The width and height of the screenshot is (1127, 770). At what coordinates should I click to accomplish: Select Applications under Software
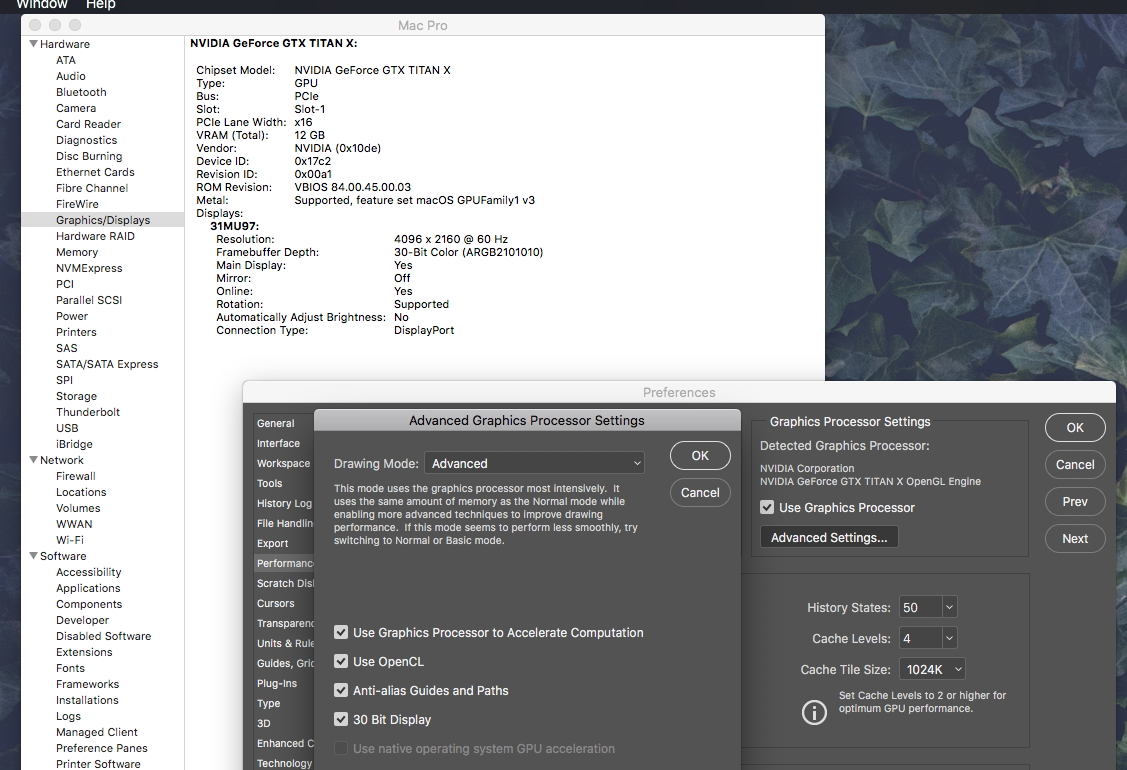click(88, 588)
